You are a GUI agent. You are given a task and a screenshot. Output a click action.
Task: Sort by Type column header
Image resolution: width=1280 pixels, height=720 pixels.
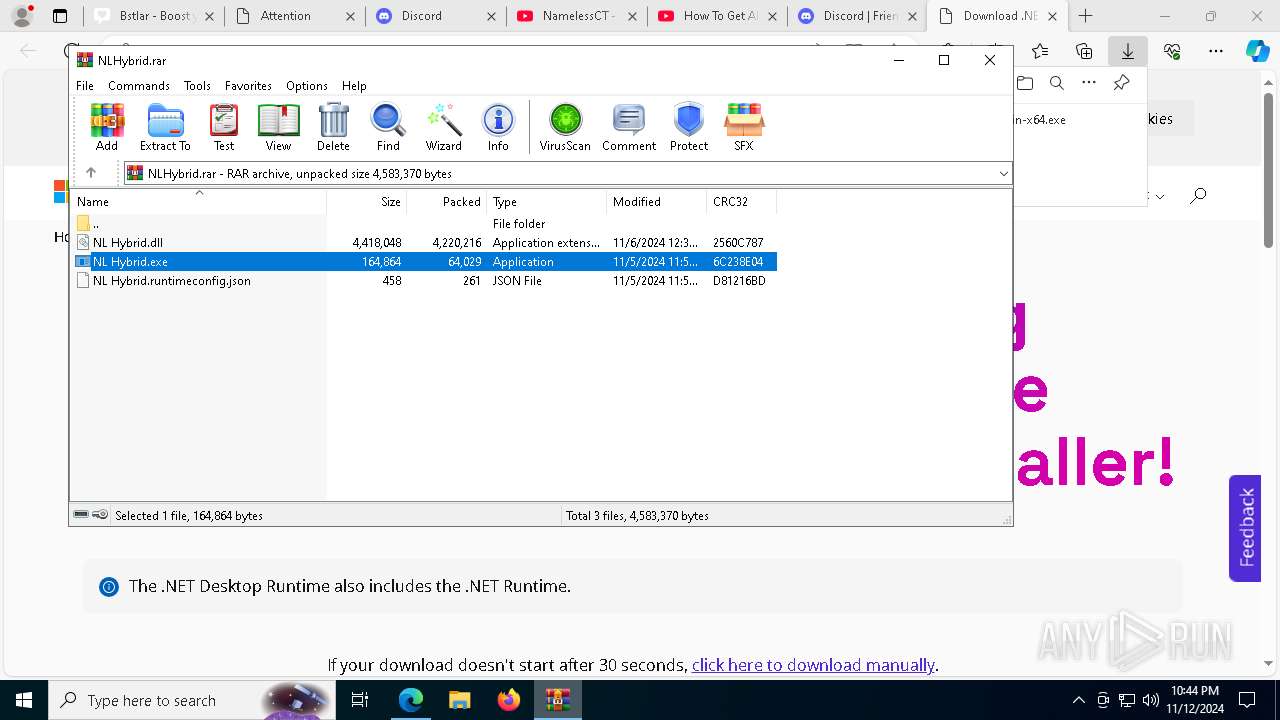pos(547,201)
